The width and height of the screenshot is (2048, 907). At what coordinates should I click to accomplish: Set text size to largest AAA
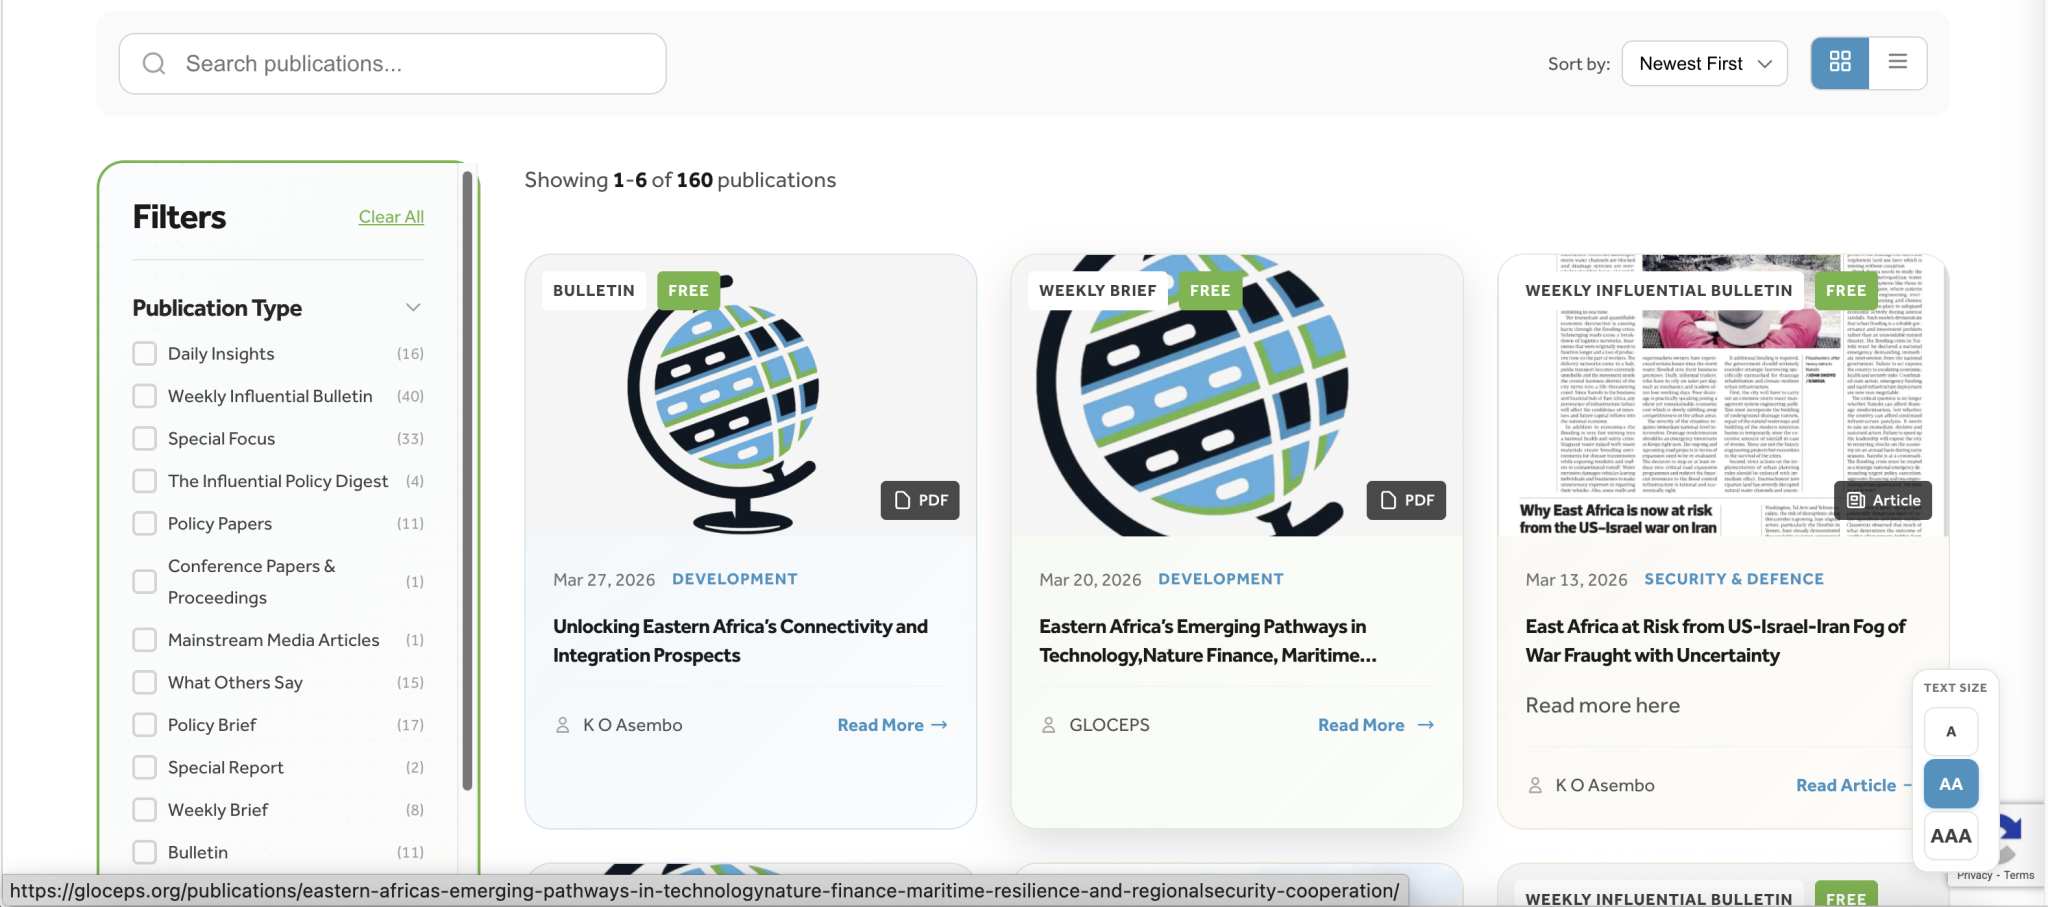pyautogui.click(x=1951, y=836)
